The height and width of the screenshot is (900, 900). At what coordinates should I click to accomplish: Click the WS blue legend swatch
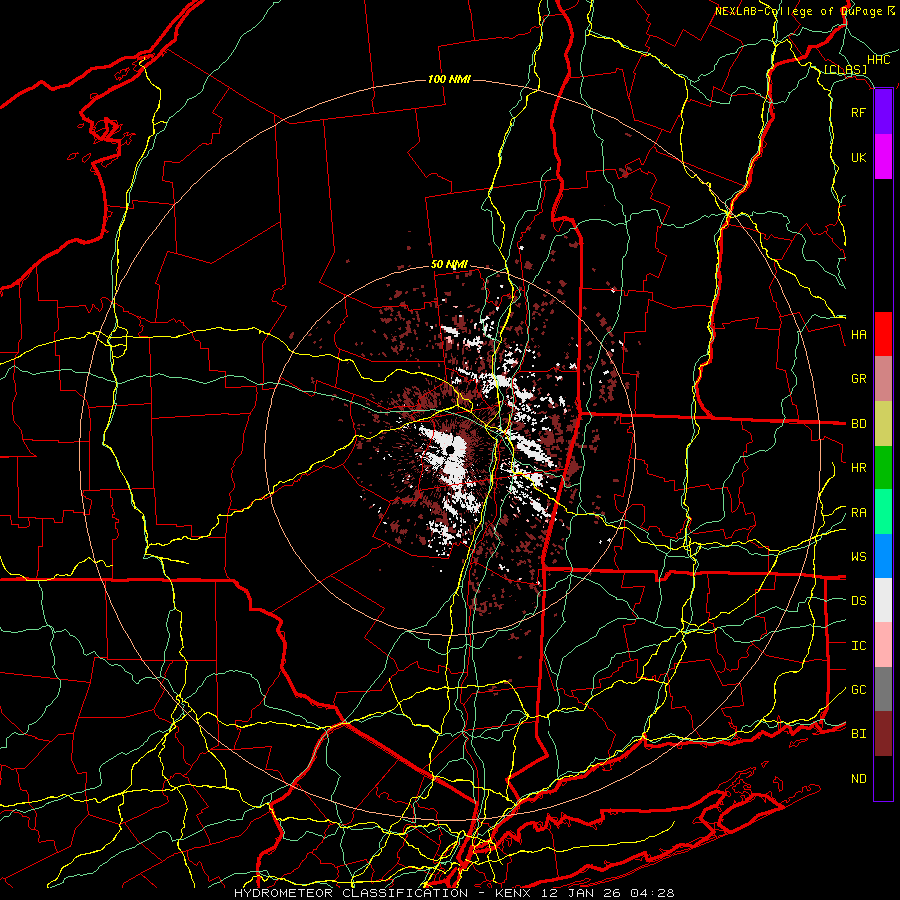883,556
